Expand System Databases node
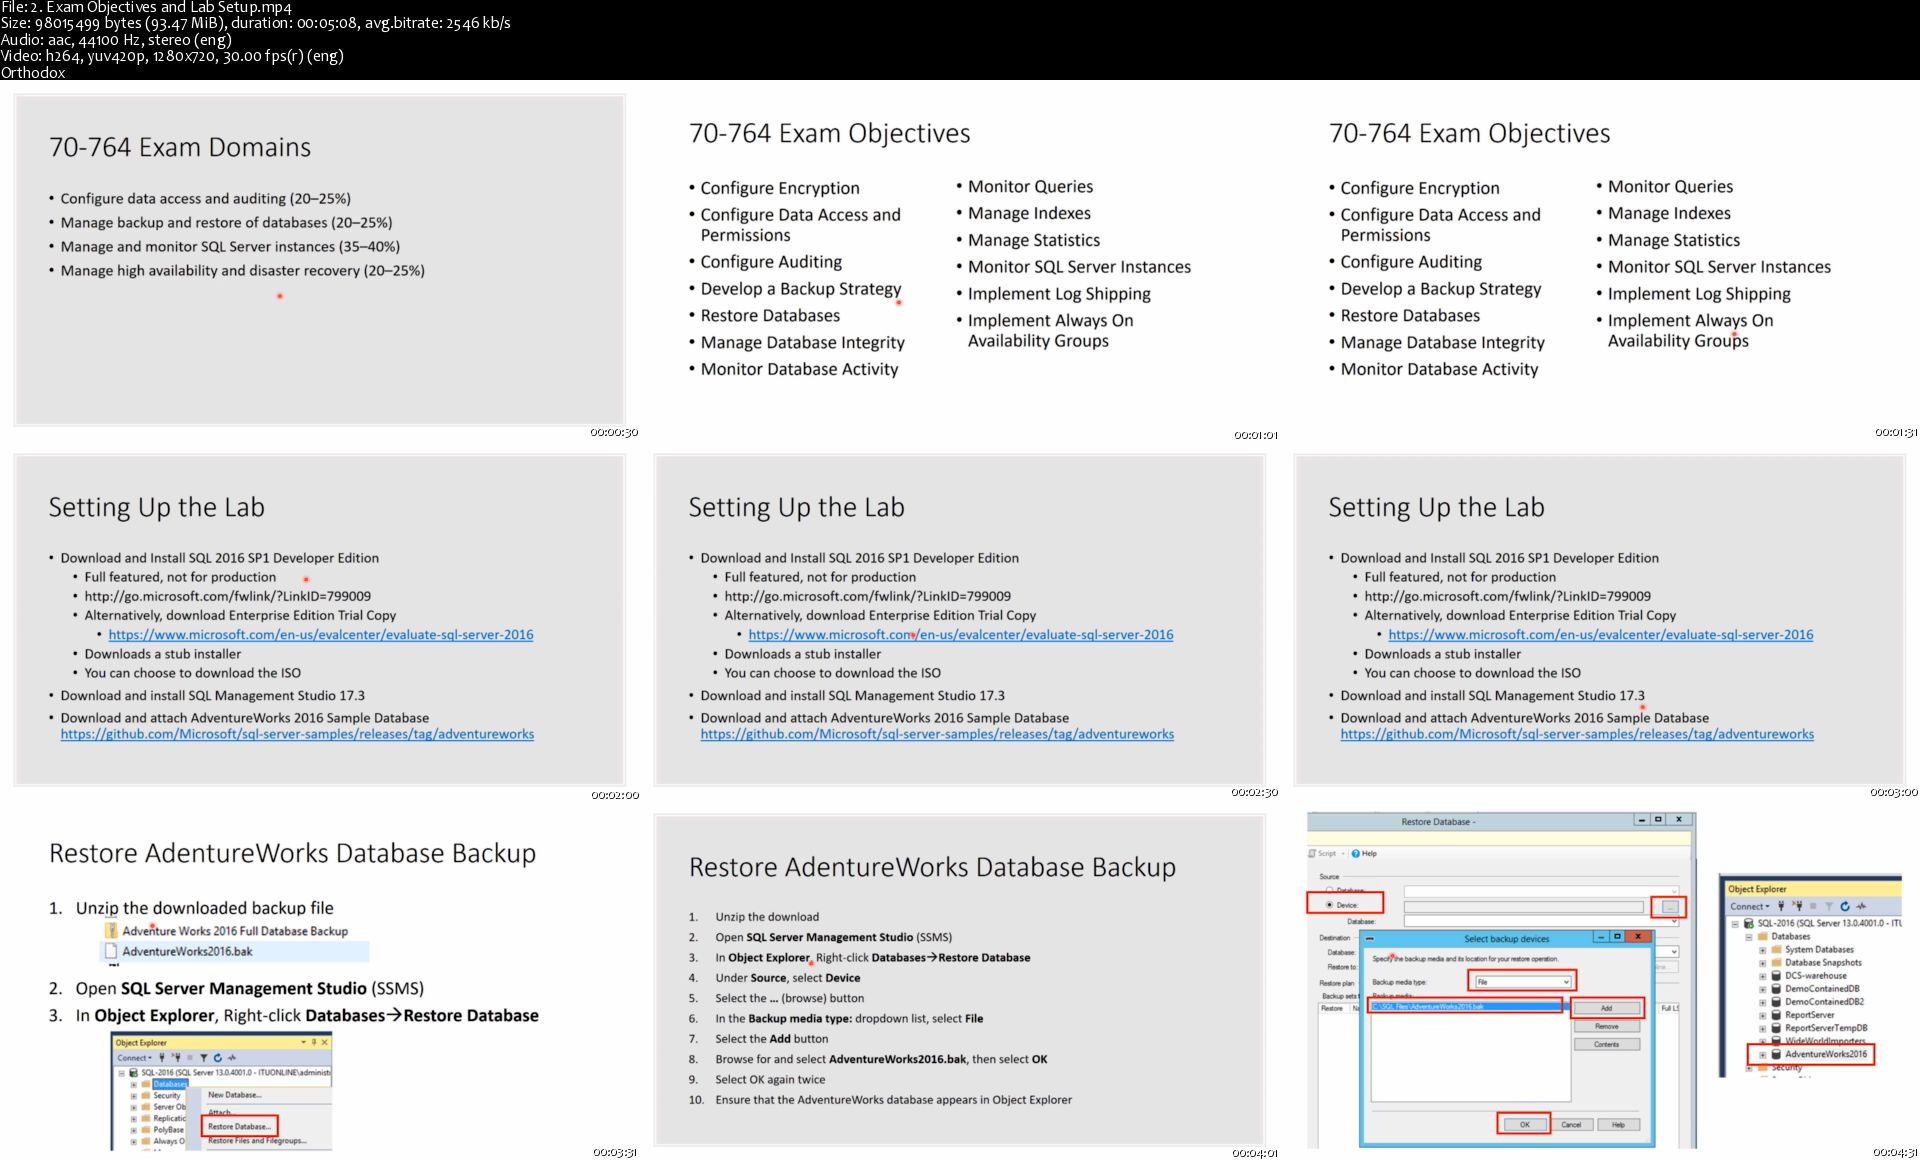Viewport: 1920px width, 1160px height. tap(1762, 949)
